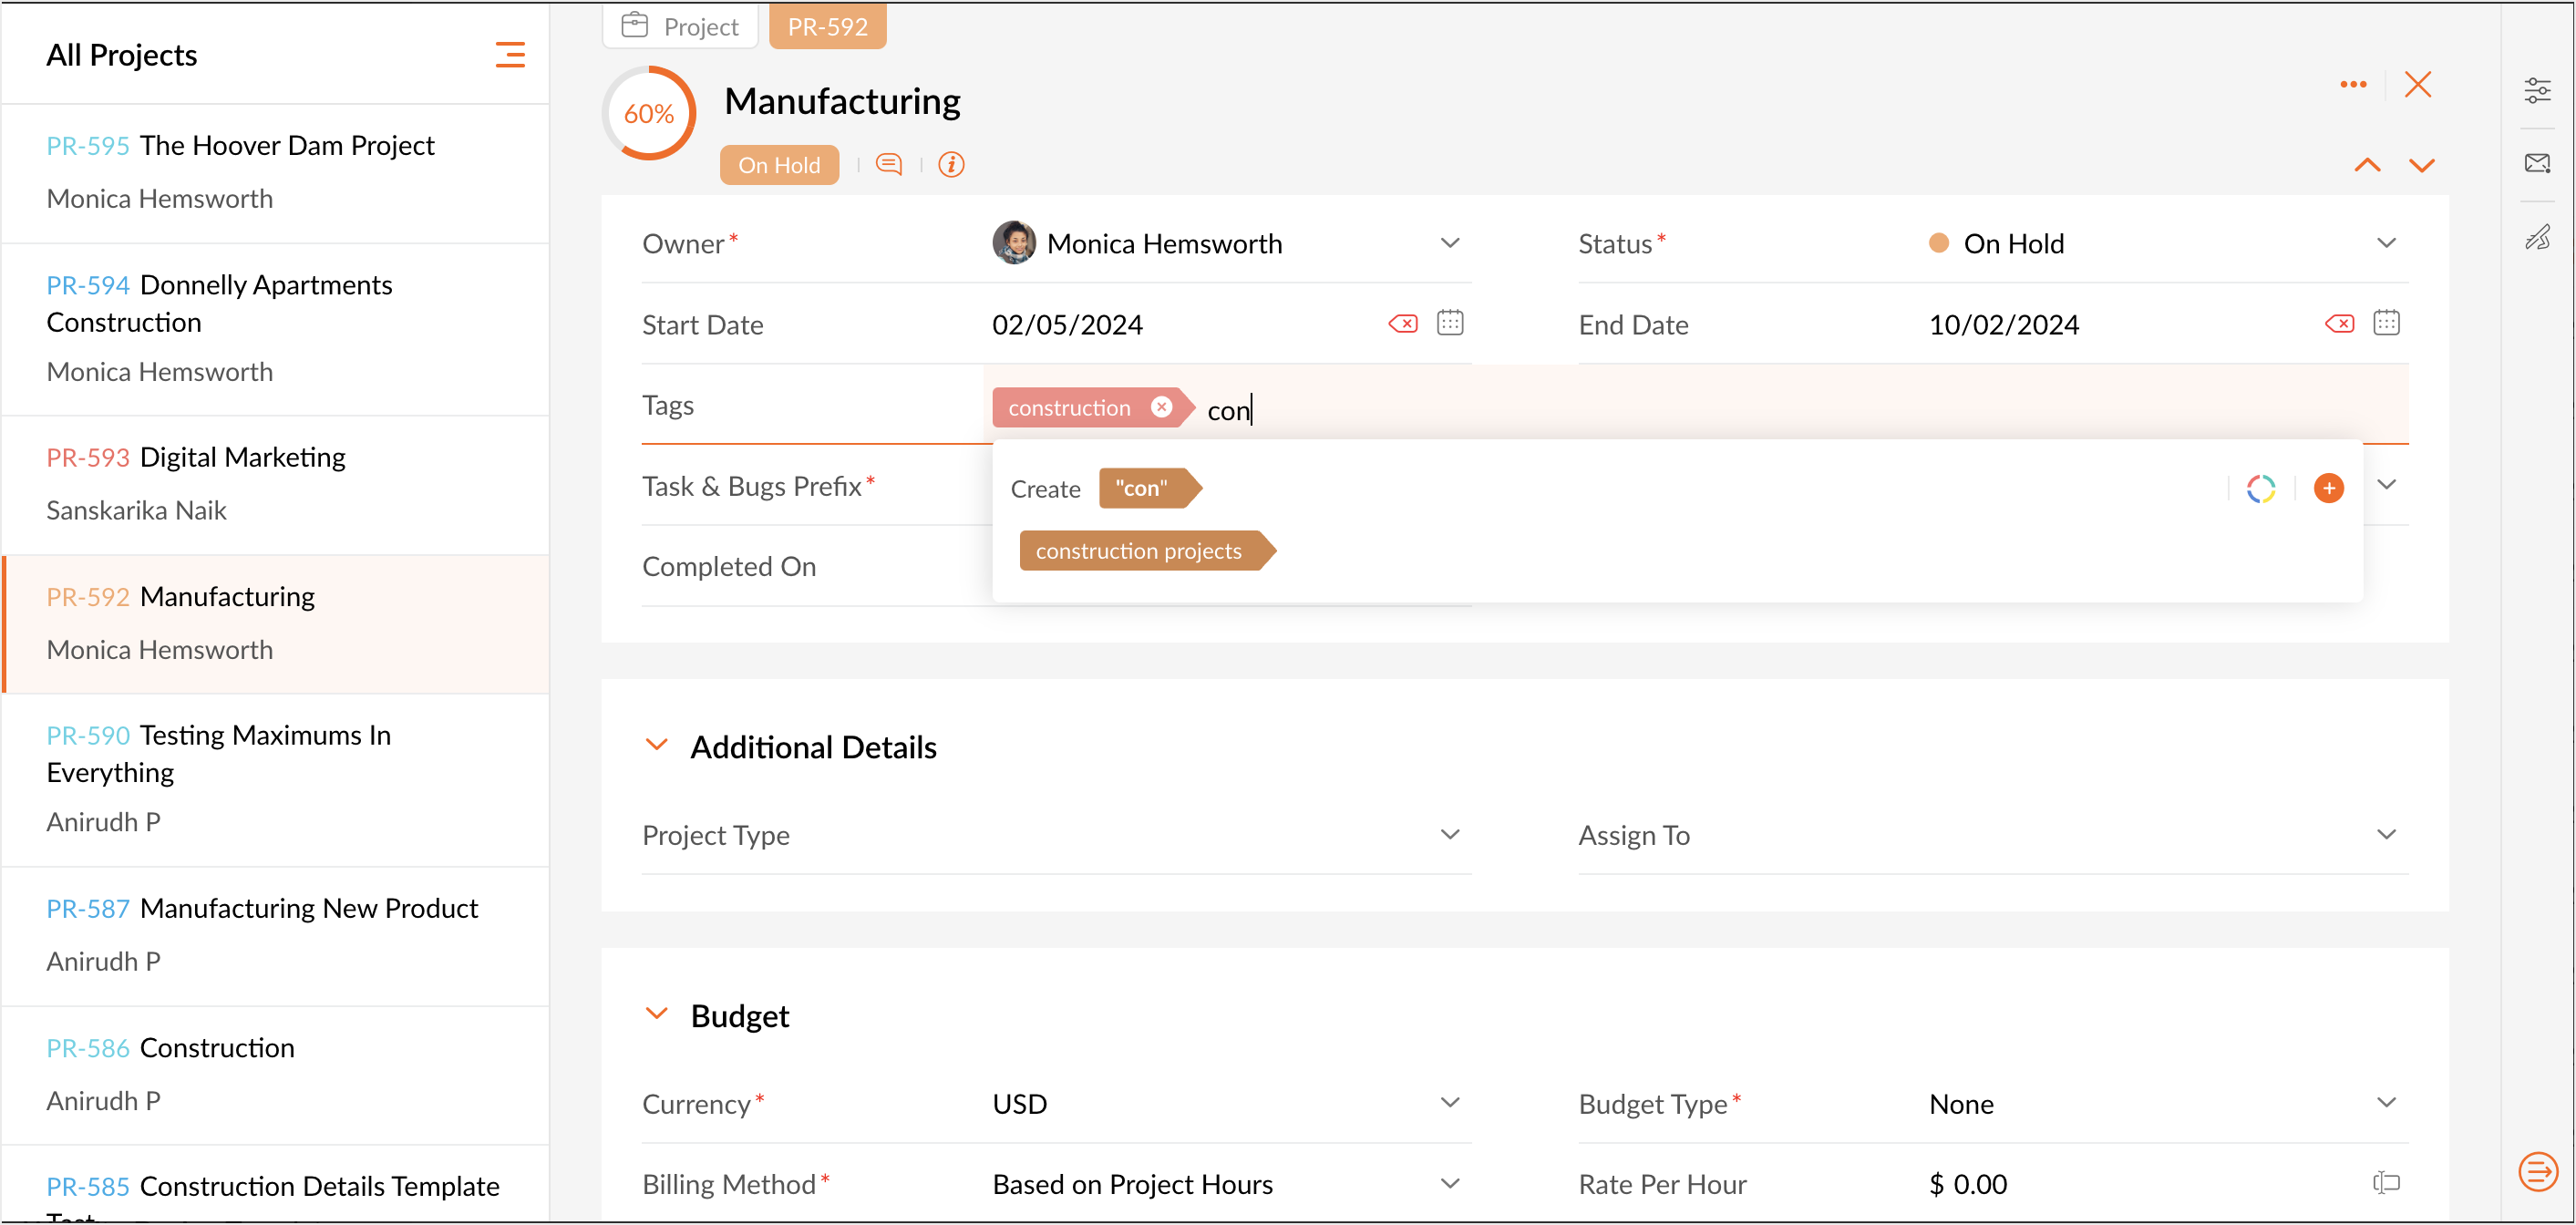Open the Start Date calendar picker
The image size is (2576, 1225).
[1449, 323]
